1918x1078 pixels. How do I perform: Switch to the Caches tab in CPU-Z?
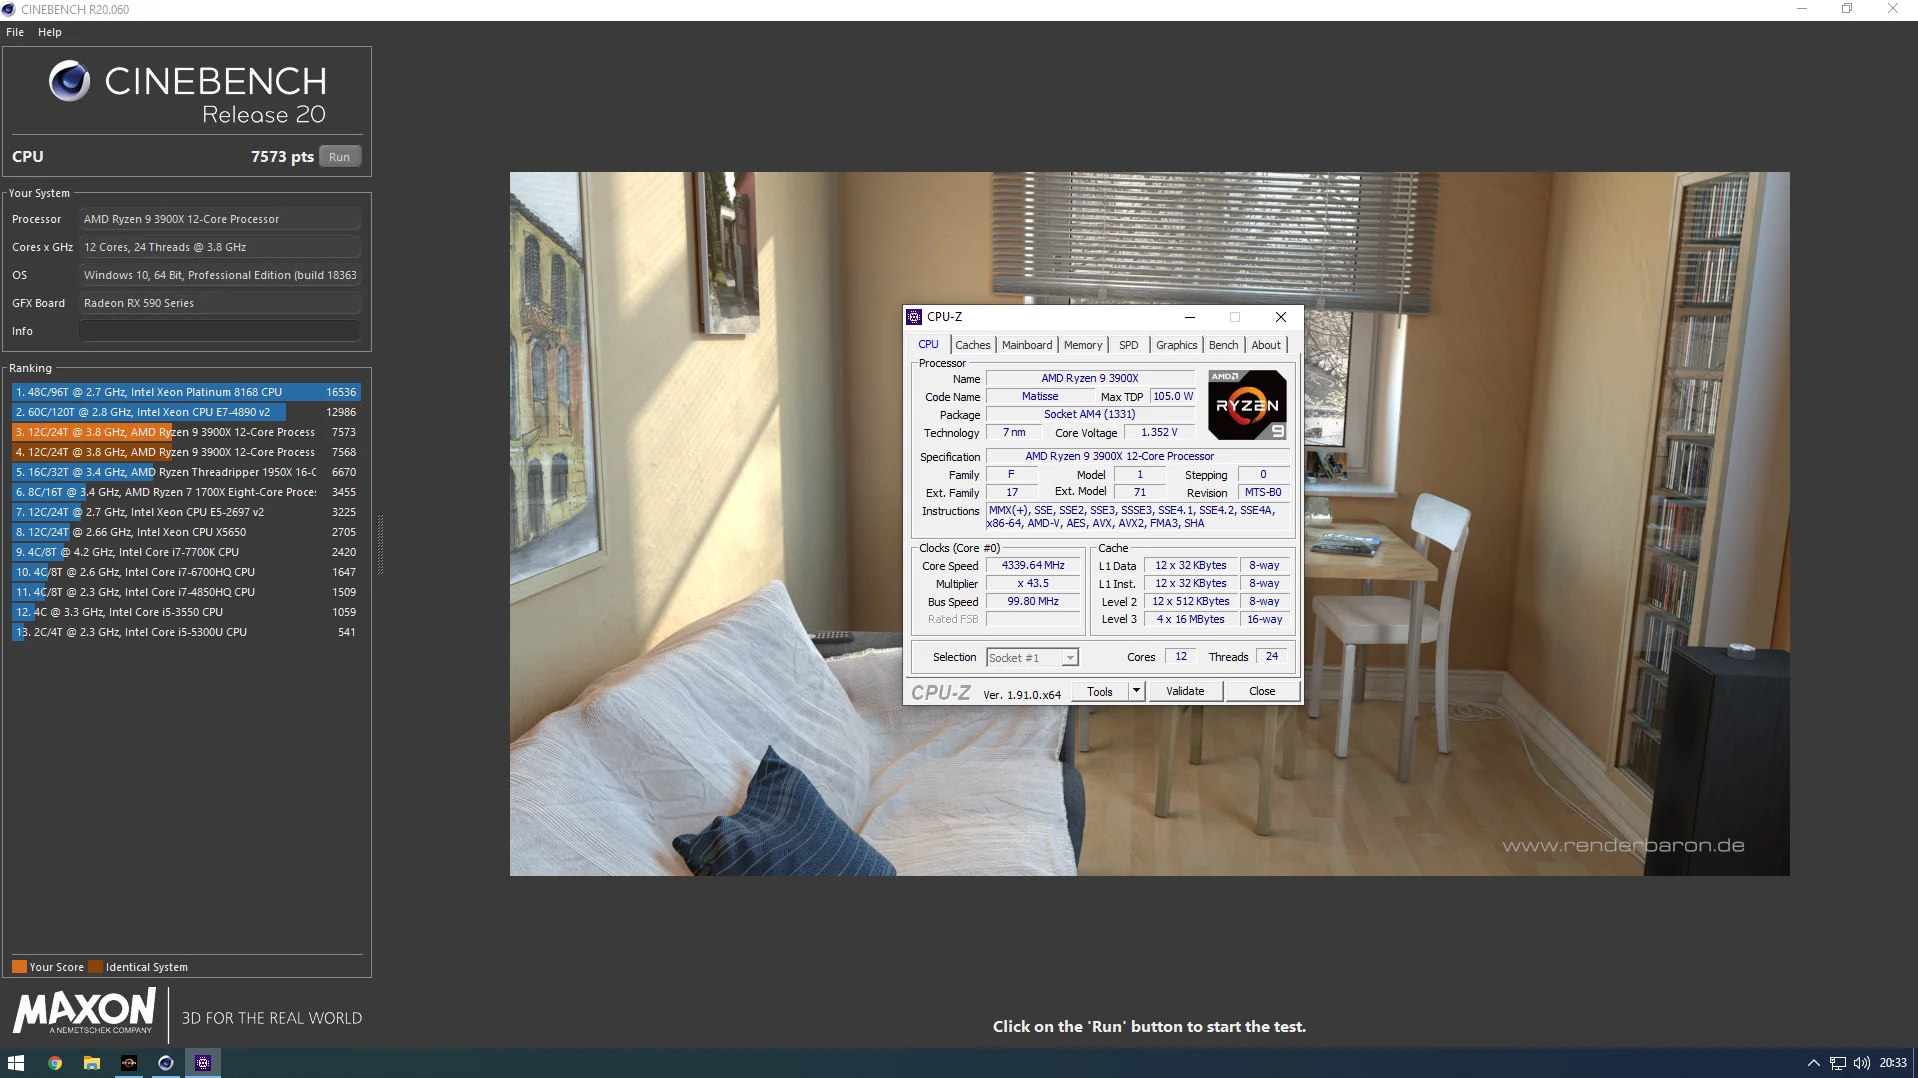pyautogui.click(x=973, y=345)
